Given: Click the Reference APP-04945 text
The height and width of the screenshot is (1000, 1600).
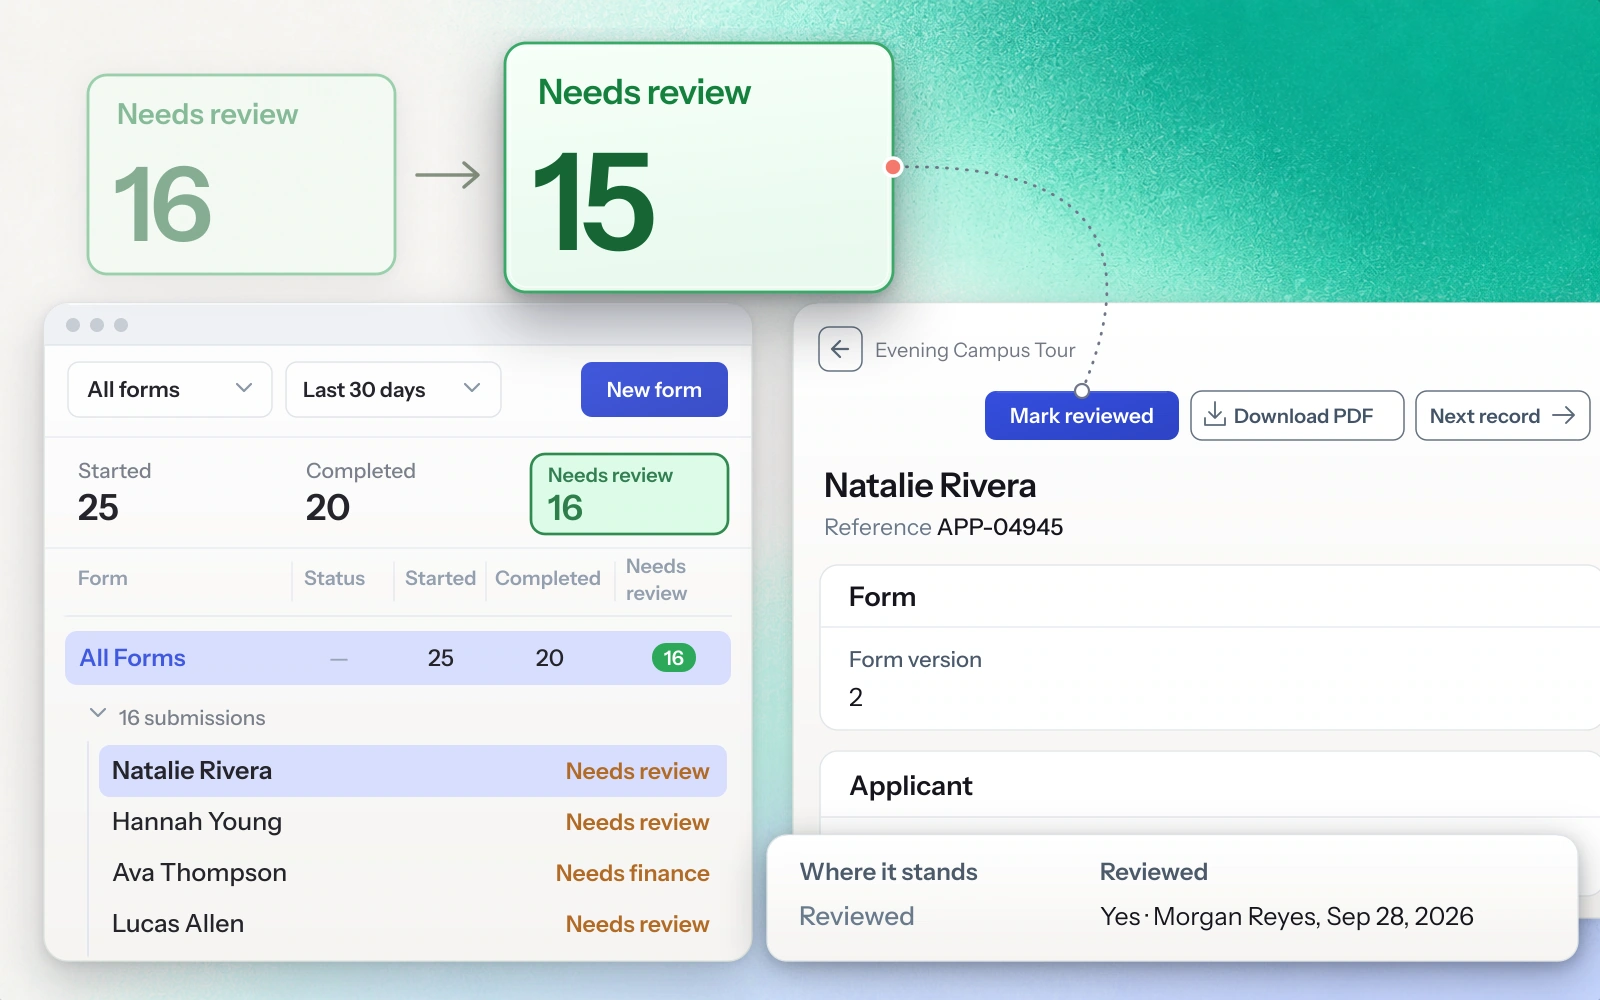Looking at the screenshot, I should [943, 527].
